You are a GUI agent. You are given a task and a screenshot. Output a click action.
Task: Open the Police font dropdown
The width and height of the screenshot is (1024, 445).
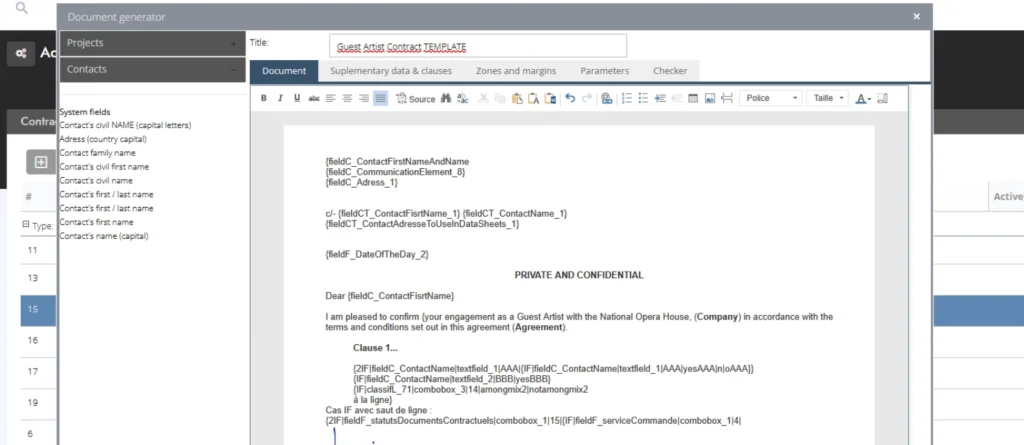click(771, 99)
